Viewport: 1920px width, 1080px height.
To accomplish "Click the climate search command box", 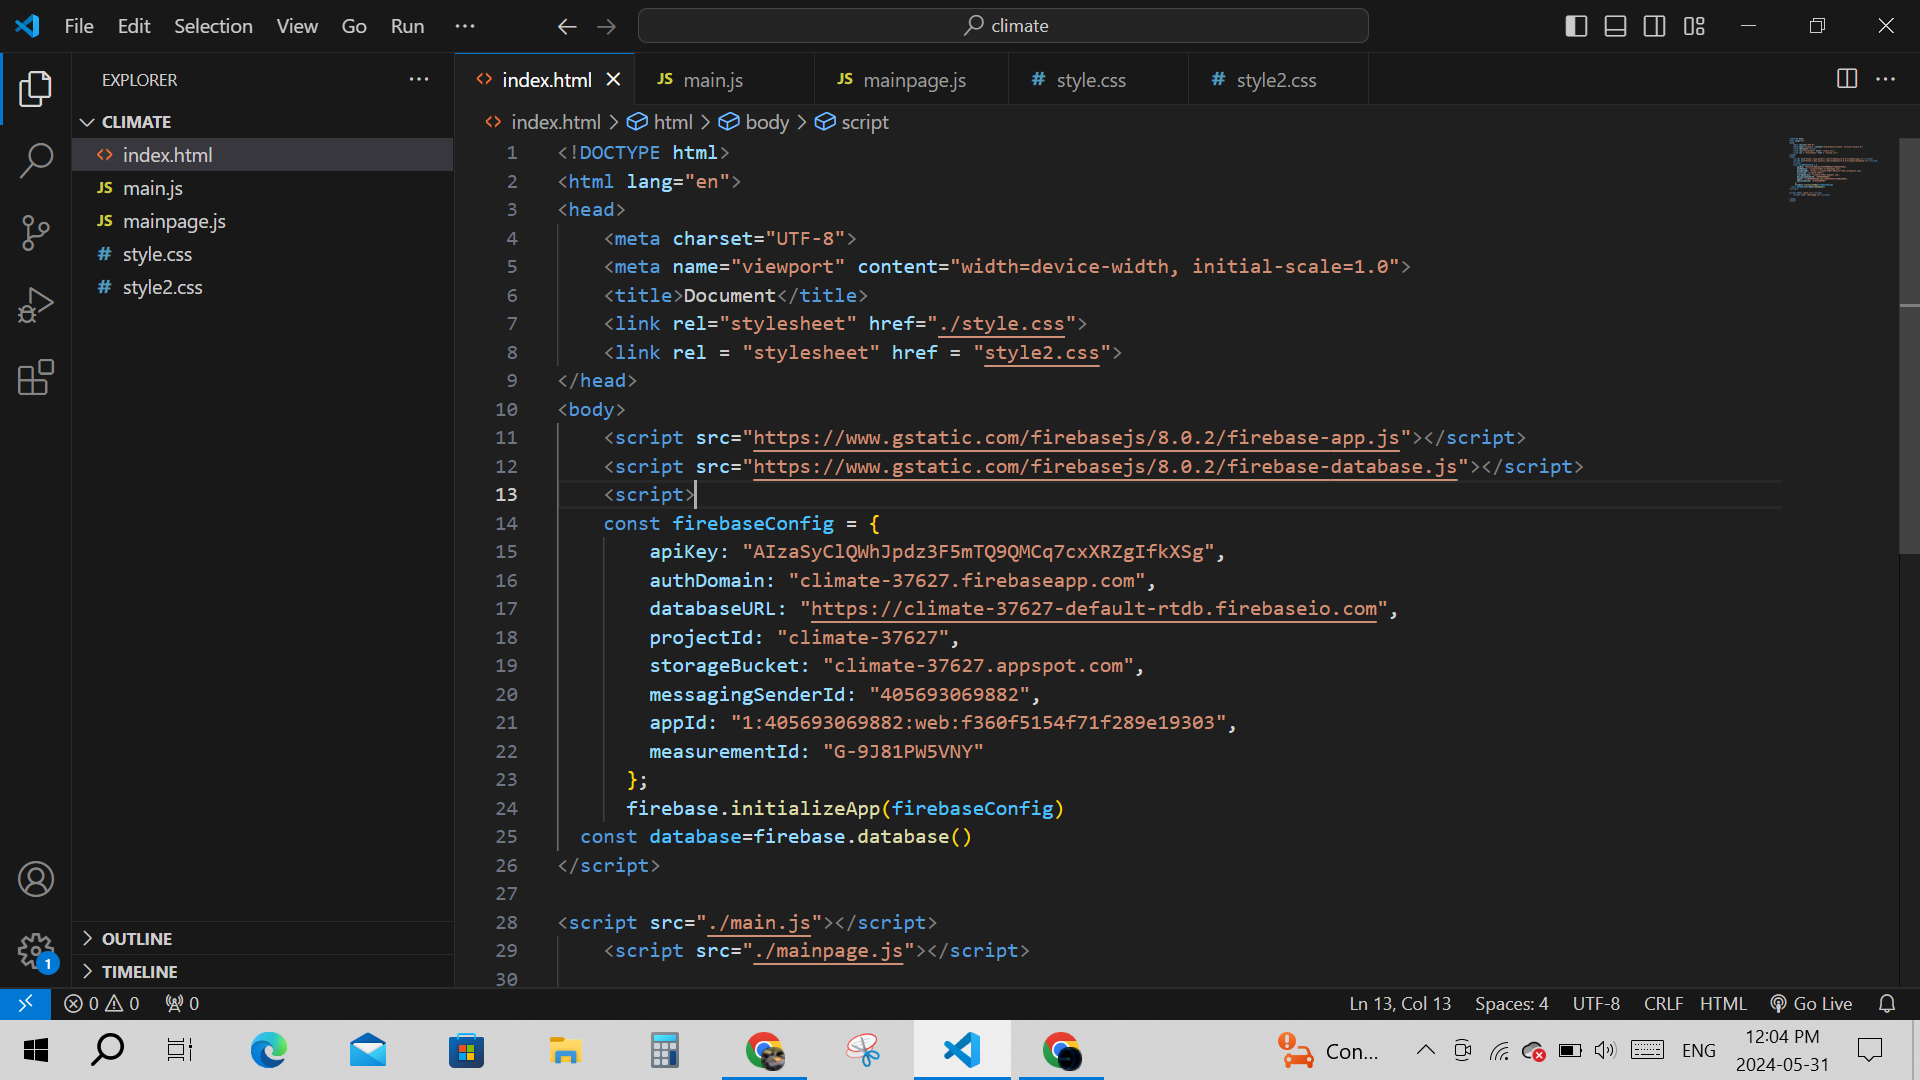I will (1003, 26).
